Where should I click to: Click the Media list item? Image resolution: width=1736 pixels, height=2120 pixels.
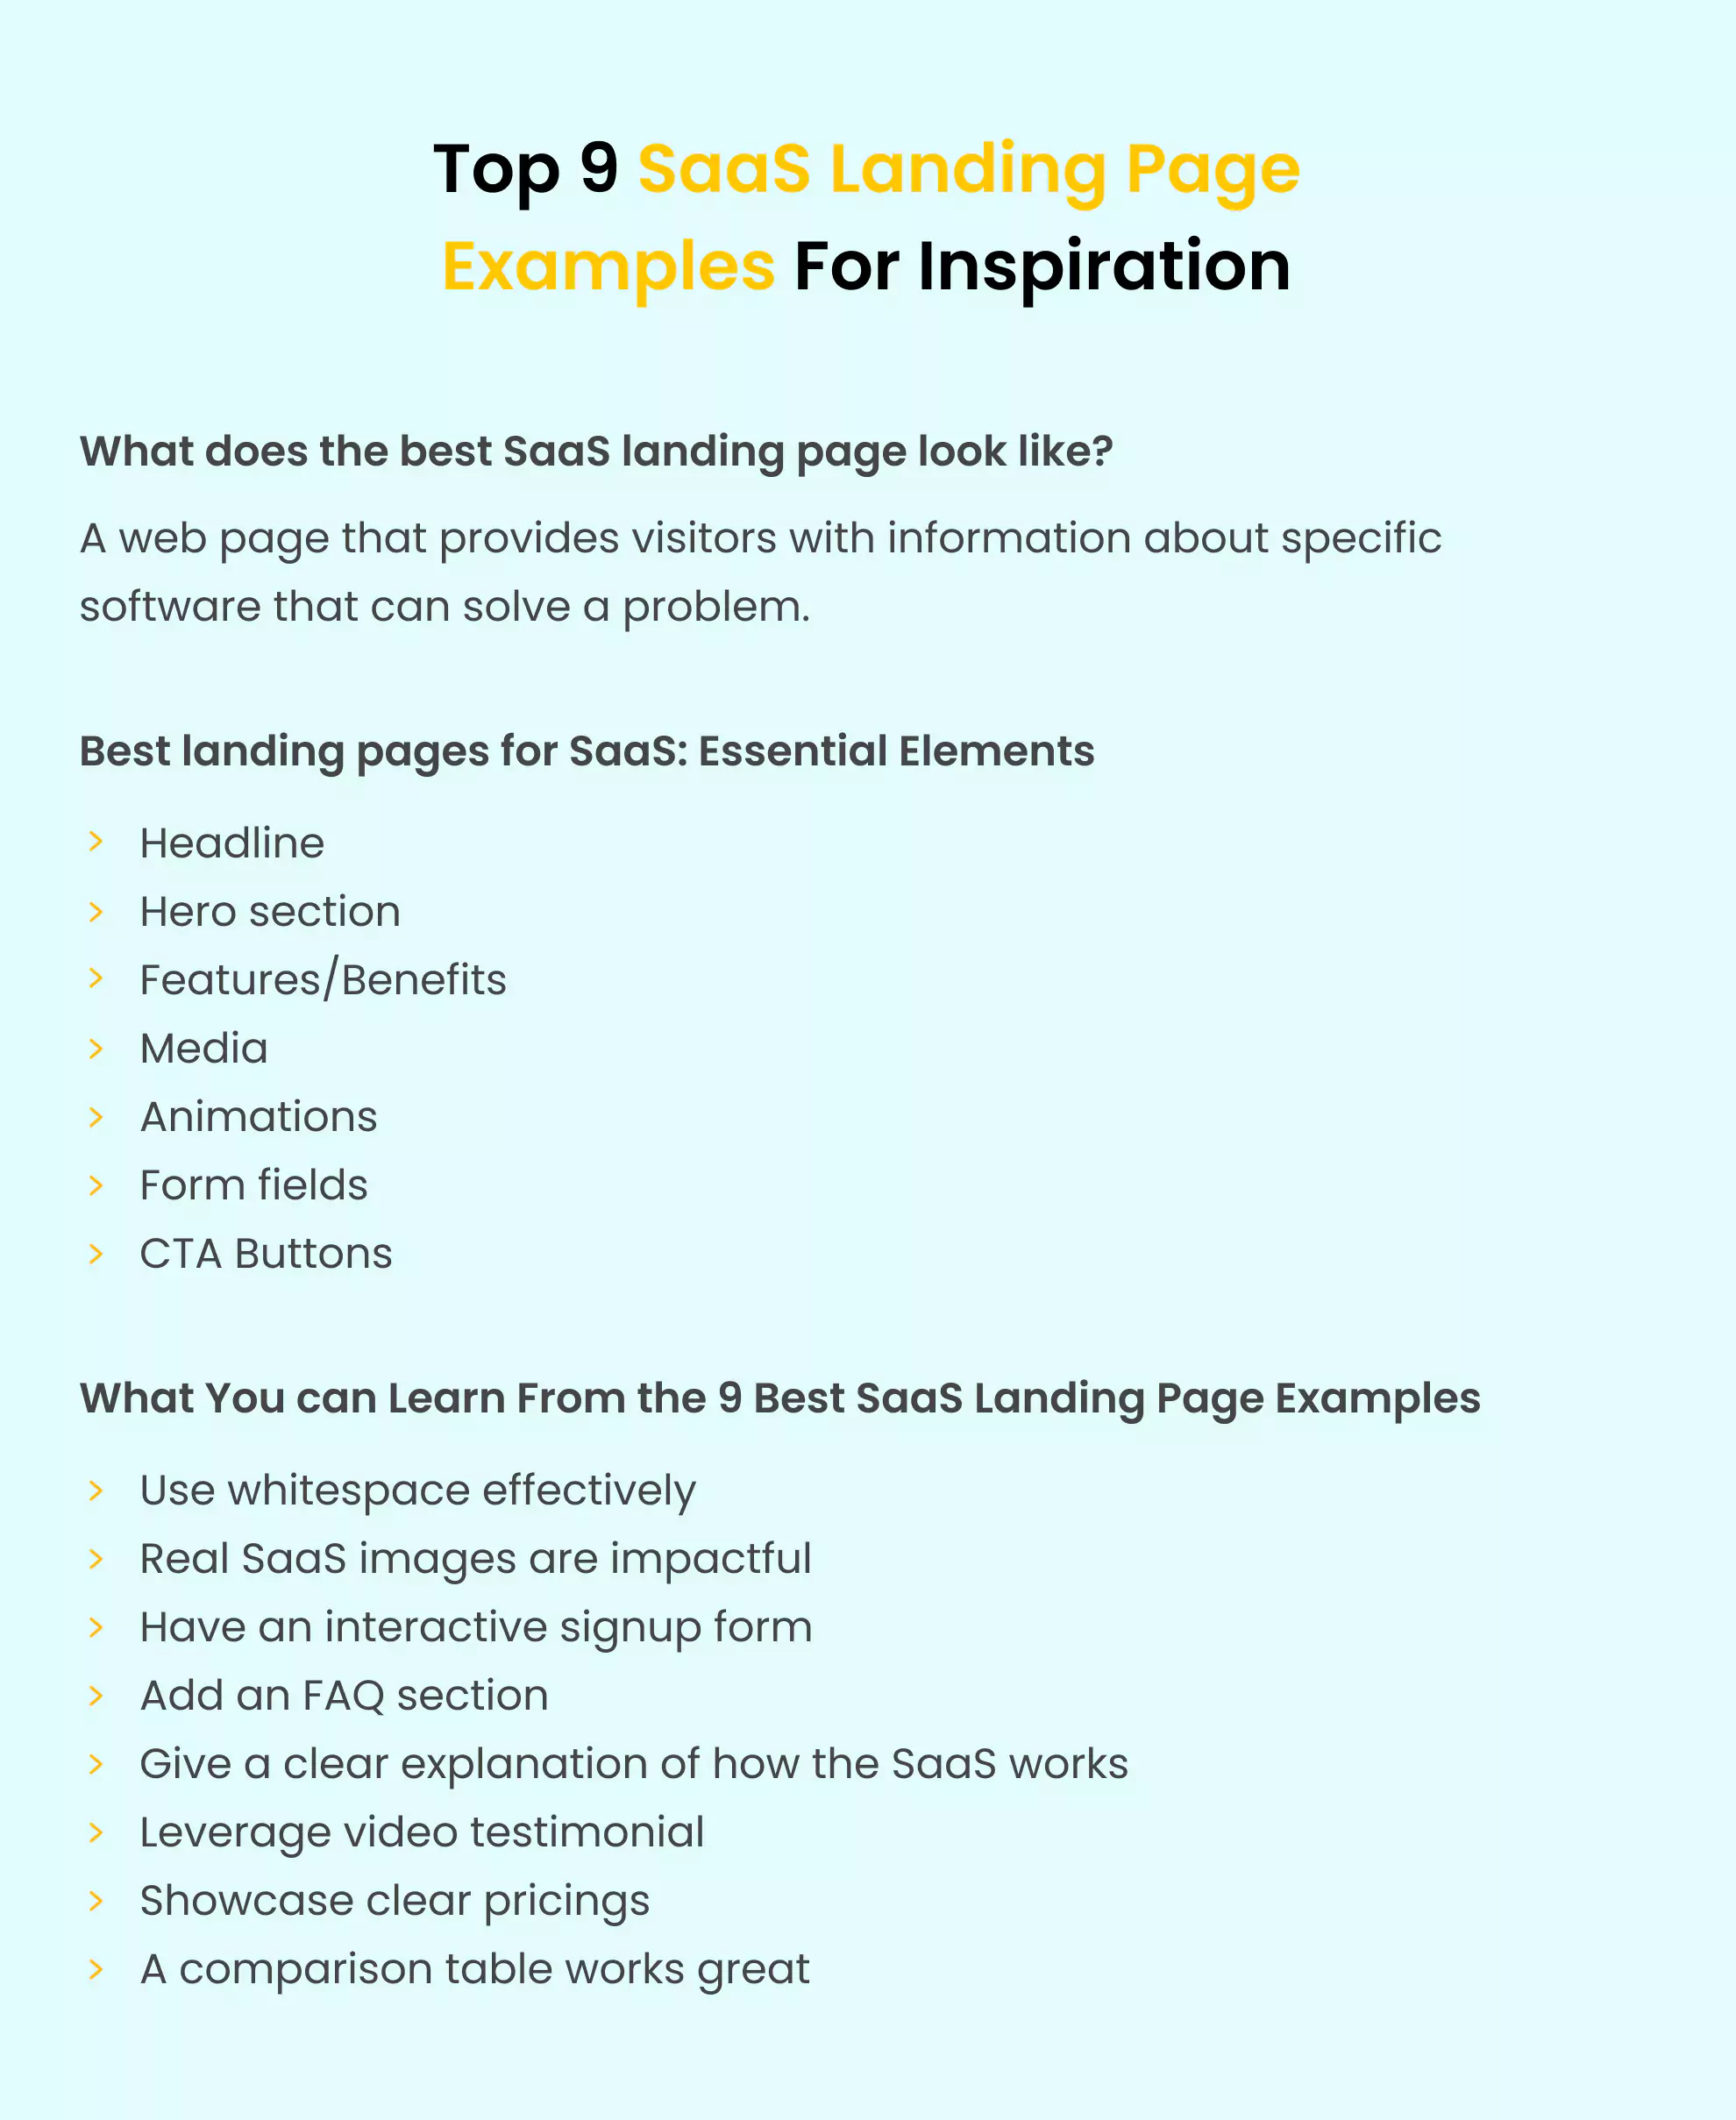coord(203,1048)
